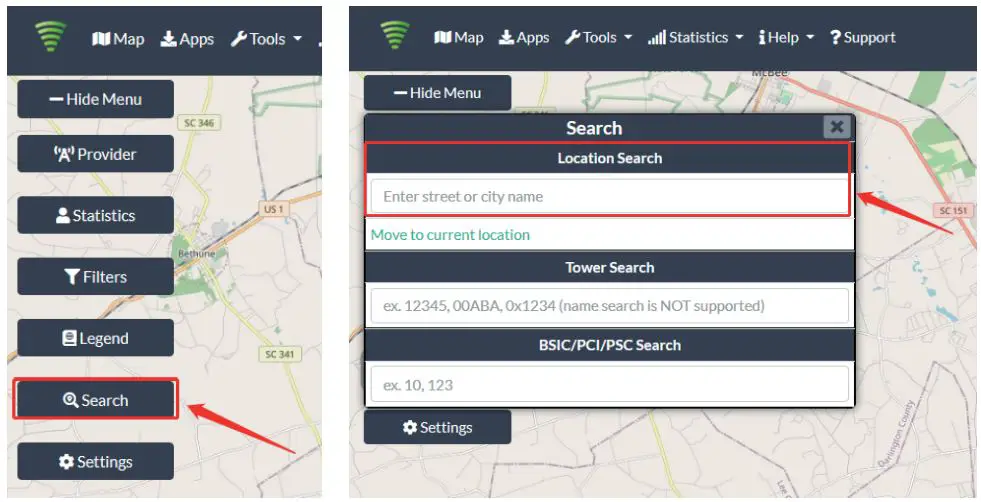Click Move to current location link
This screenshot has height=502, width=981.
pyautogui.click(x=450, y=235)
